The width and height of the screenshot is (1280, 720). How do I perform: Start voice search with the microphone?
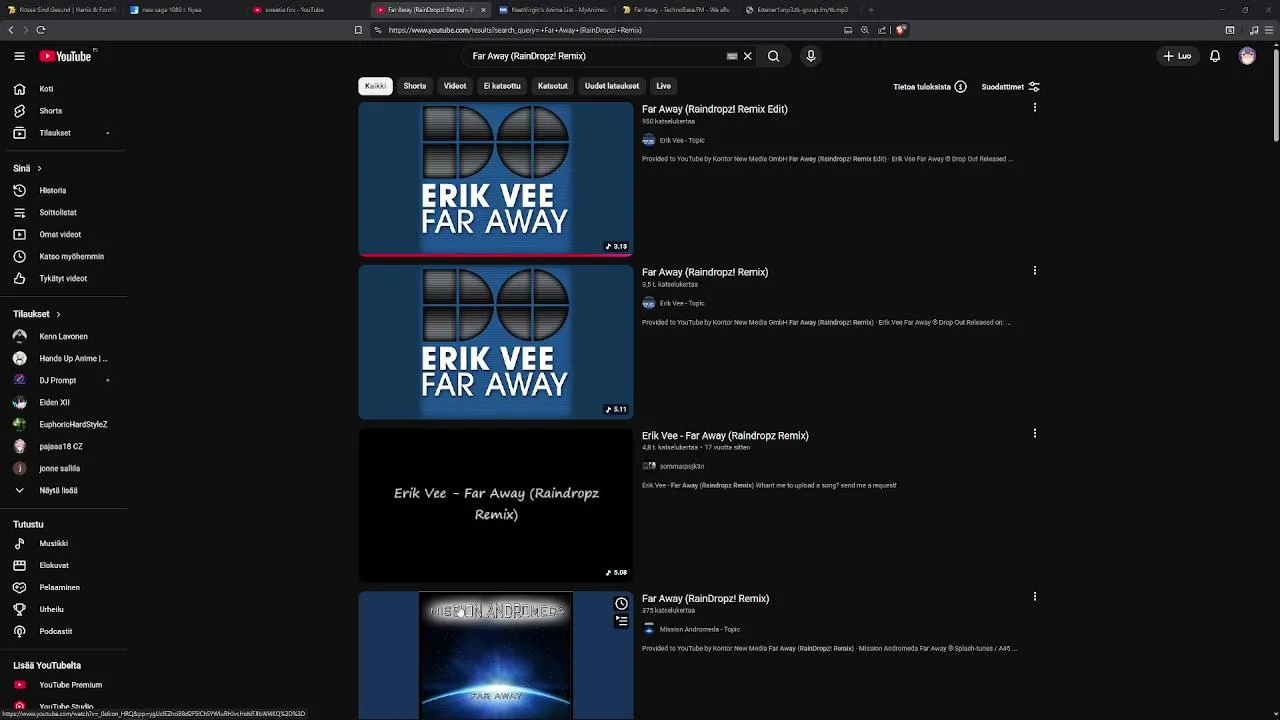(811, 56)
